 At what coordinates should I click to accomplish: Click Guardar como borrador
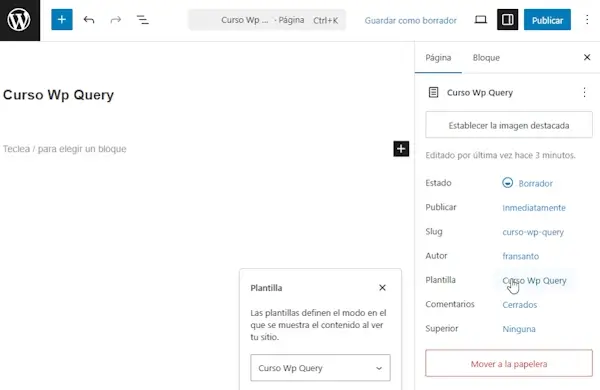[x=411, y=20]
